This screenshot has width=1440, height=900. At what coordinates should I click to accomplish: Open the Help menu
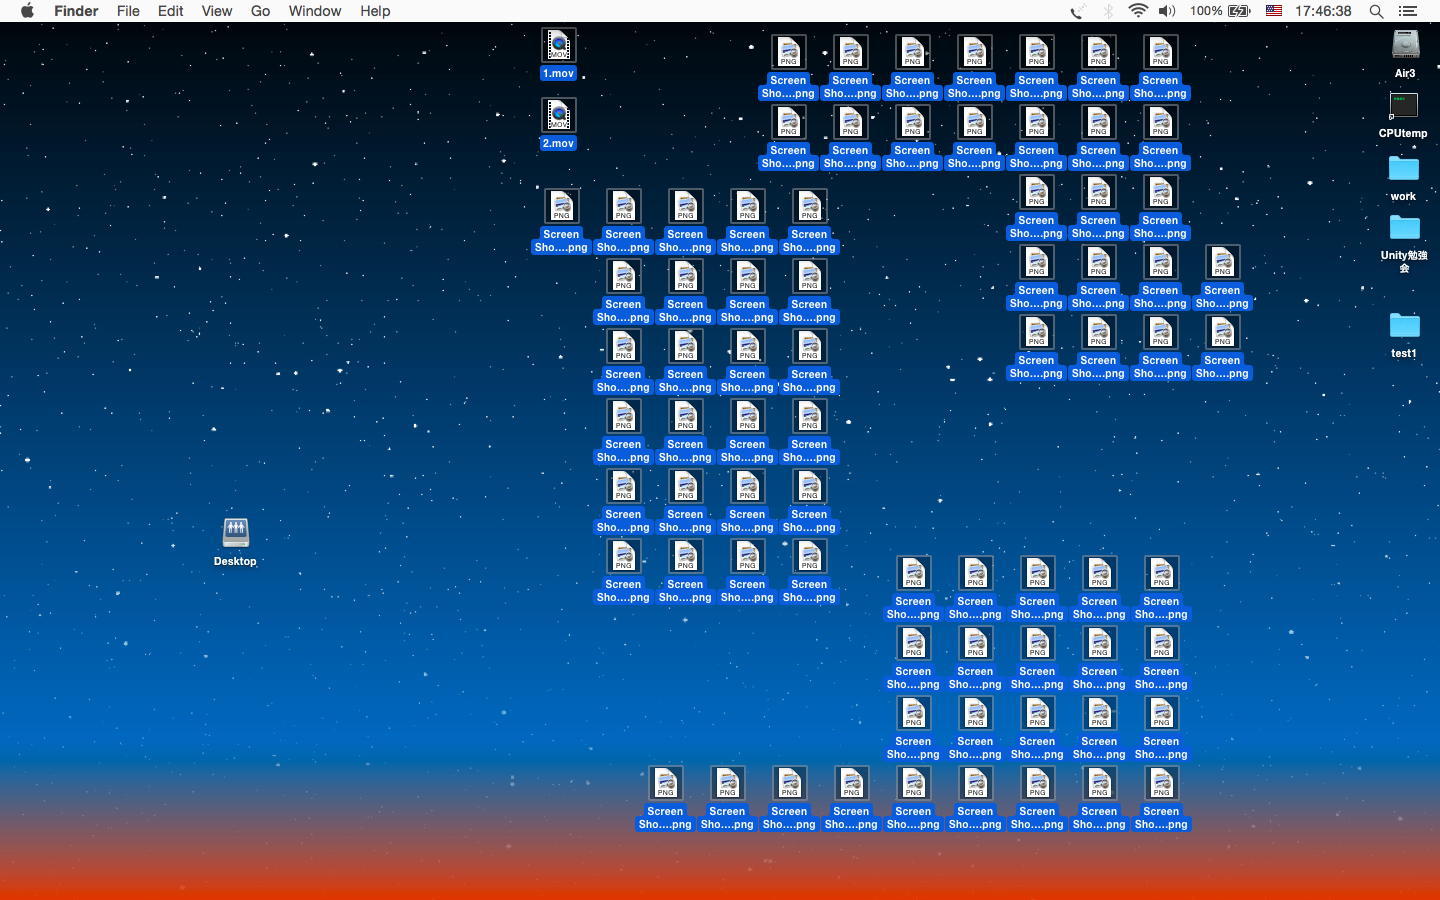click(x=375, y=11)
